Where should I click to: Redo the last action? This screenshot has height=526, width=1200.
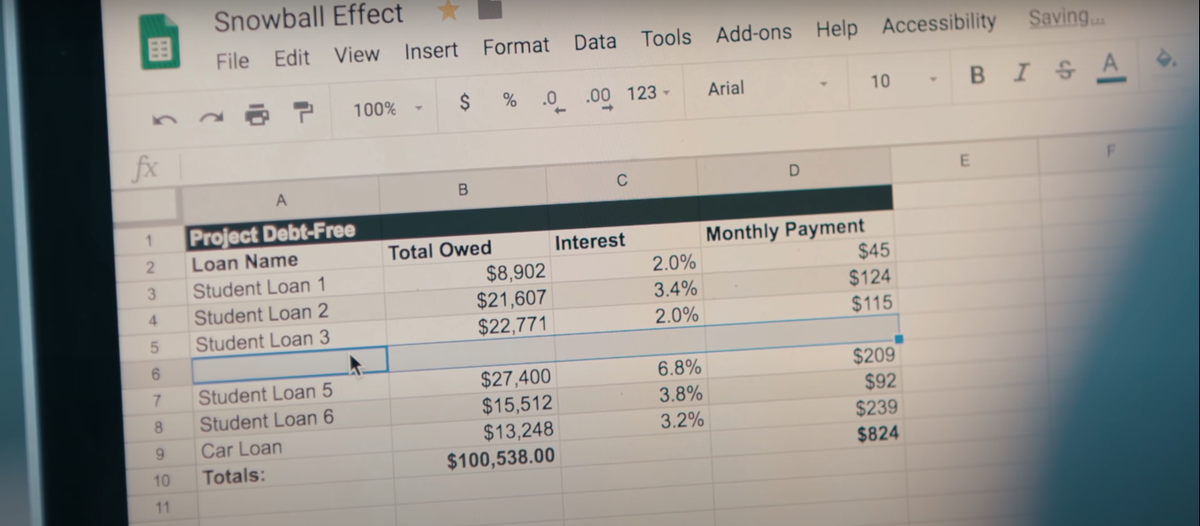point(210,117)
